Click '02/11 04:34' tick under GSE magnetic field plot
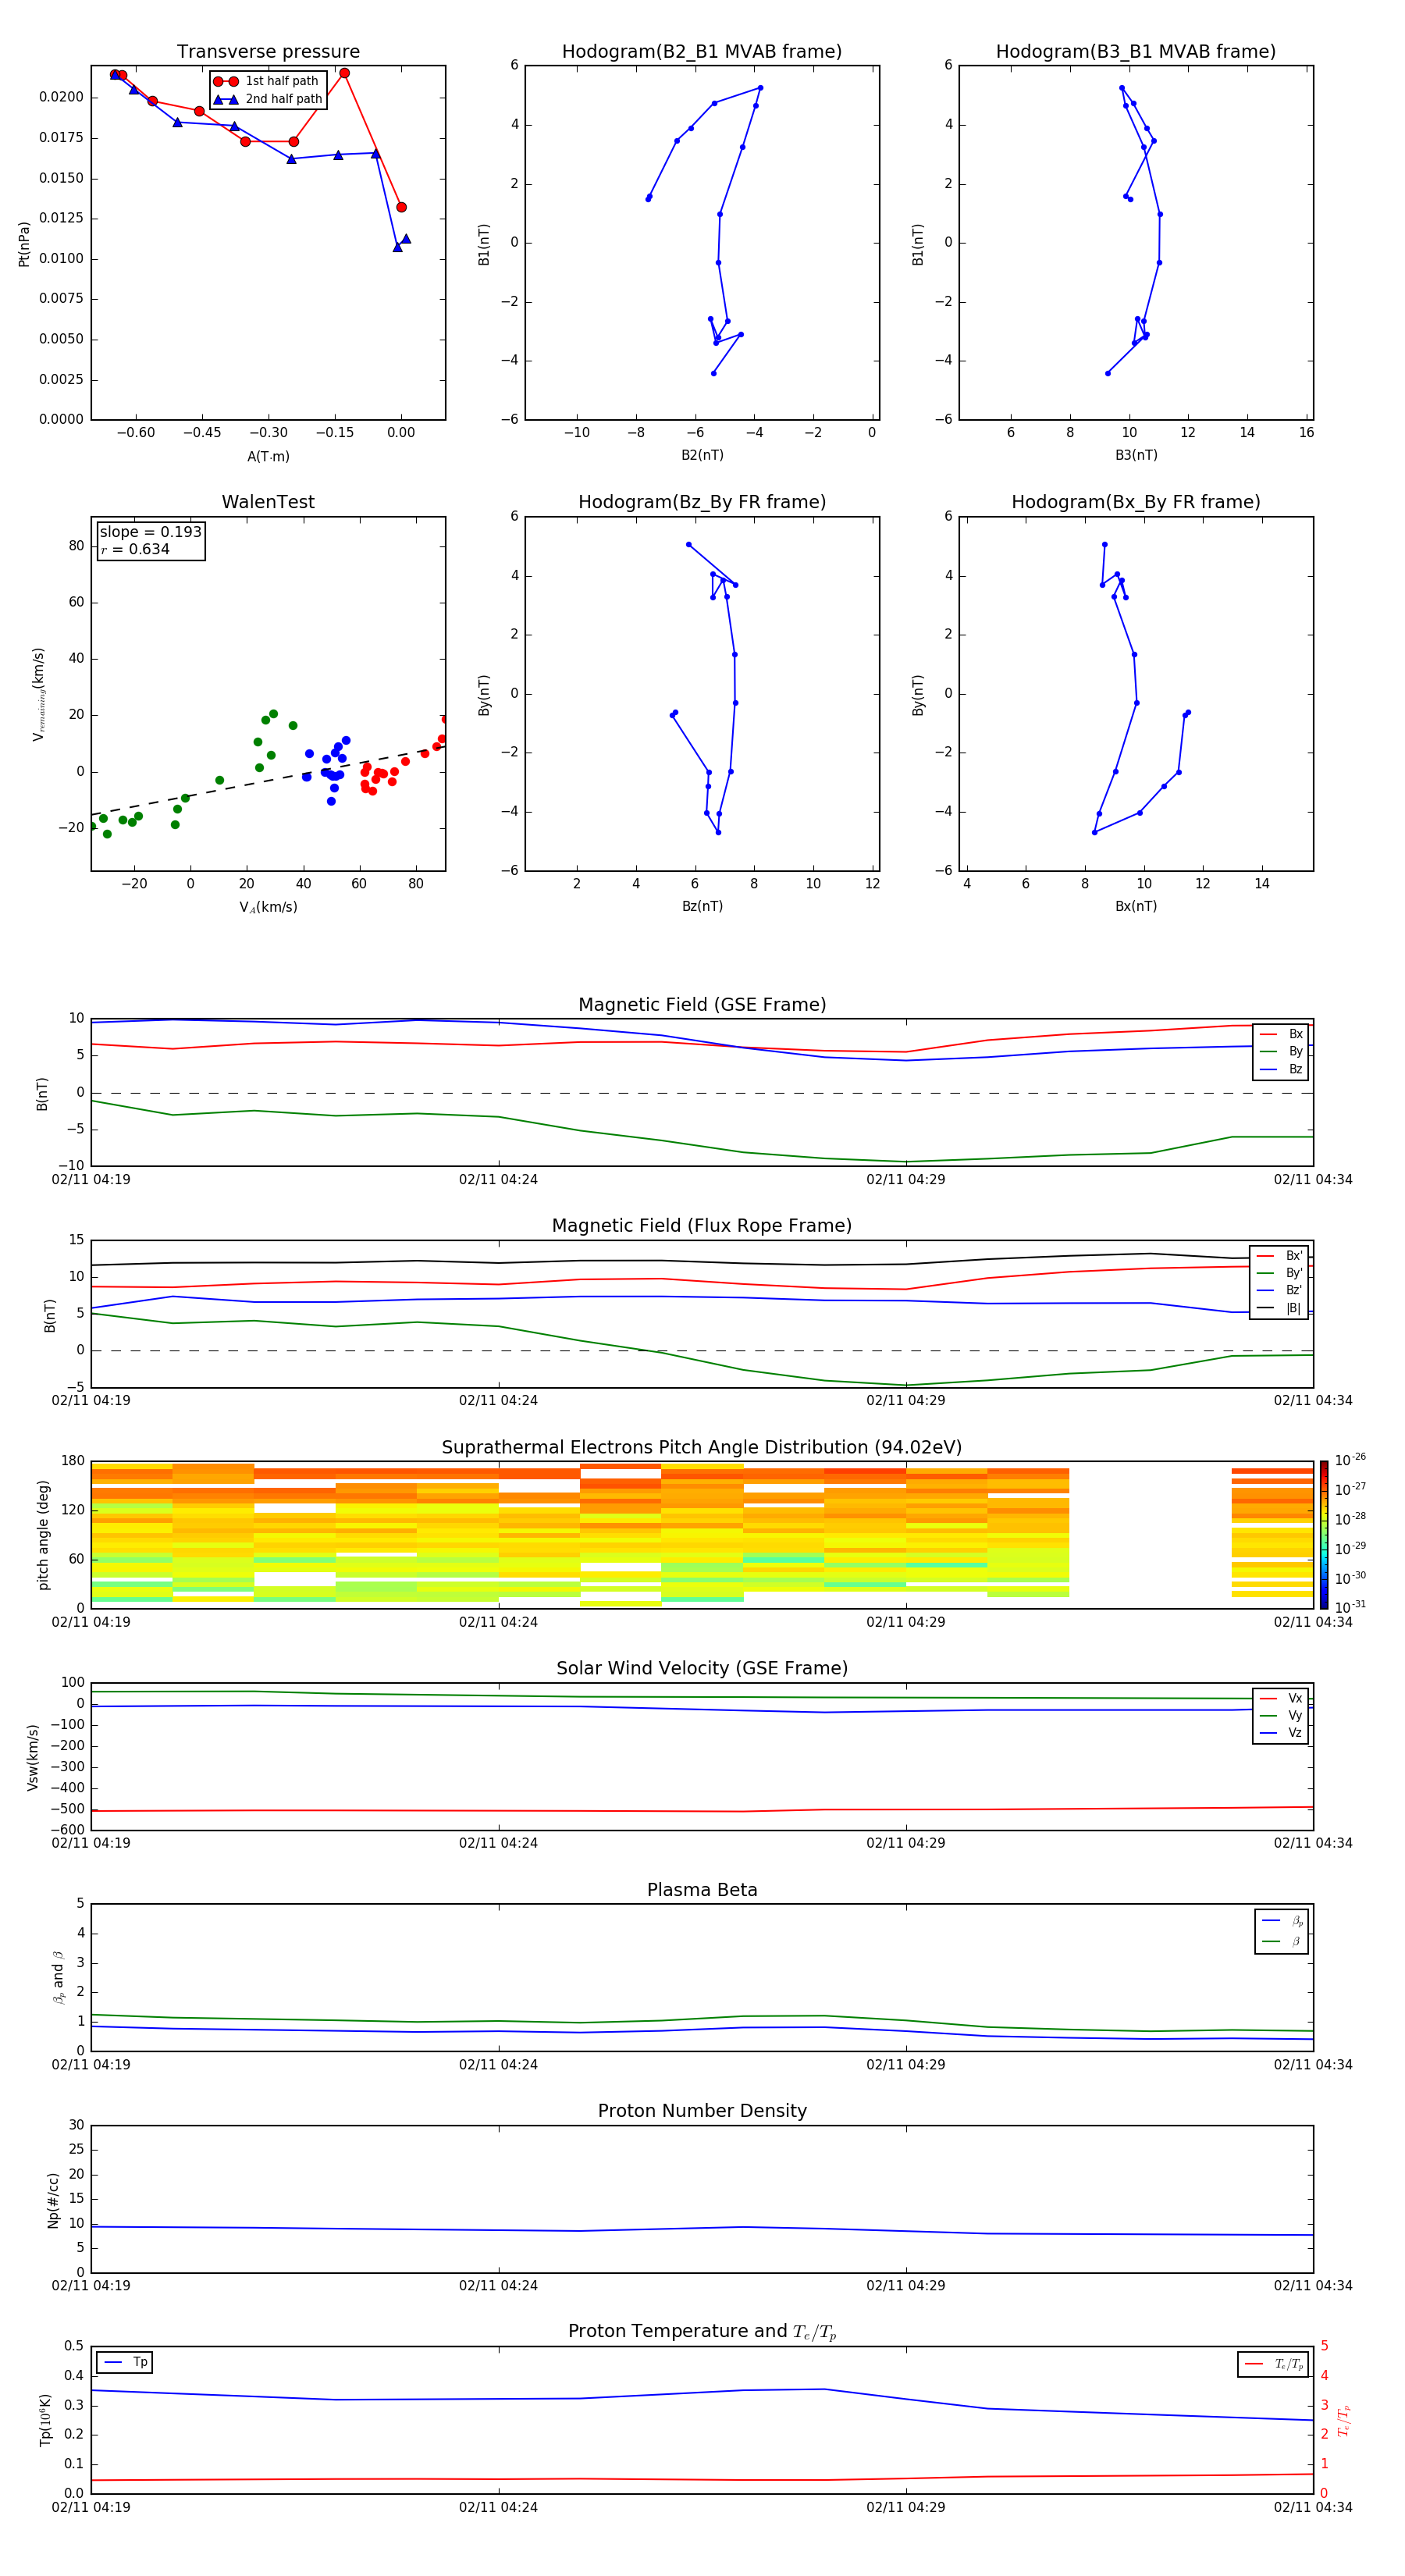Viewport: 1405px width, 2576px height. coord(1312,1179)
